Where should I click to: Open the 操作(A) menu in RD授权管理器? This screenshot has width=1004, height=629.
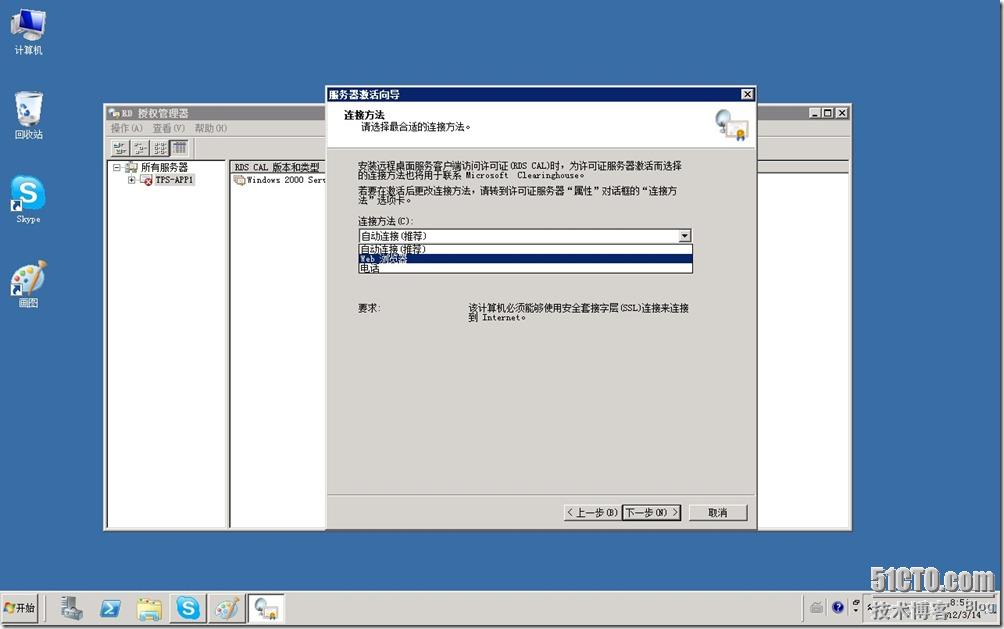[x=126, y=128]
